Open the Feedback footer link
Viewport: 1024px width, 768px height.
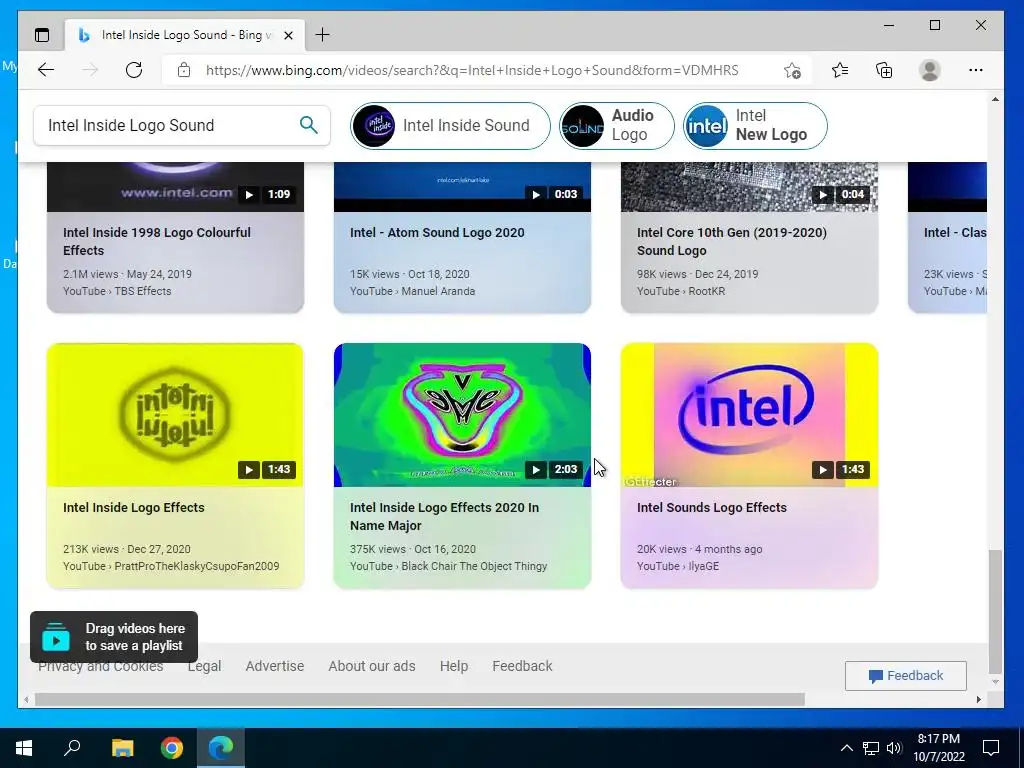522,666
